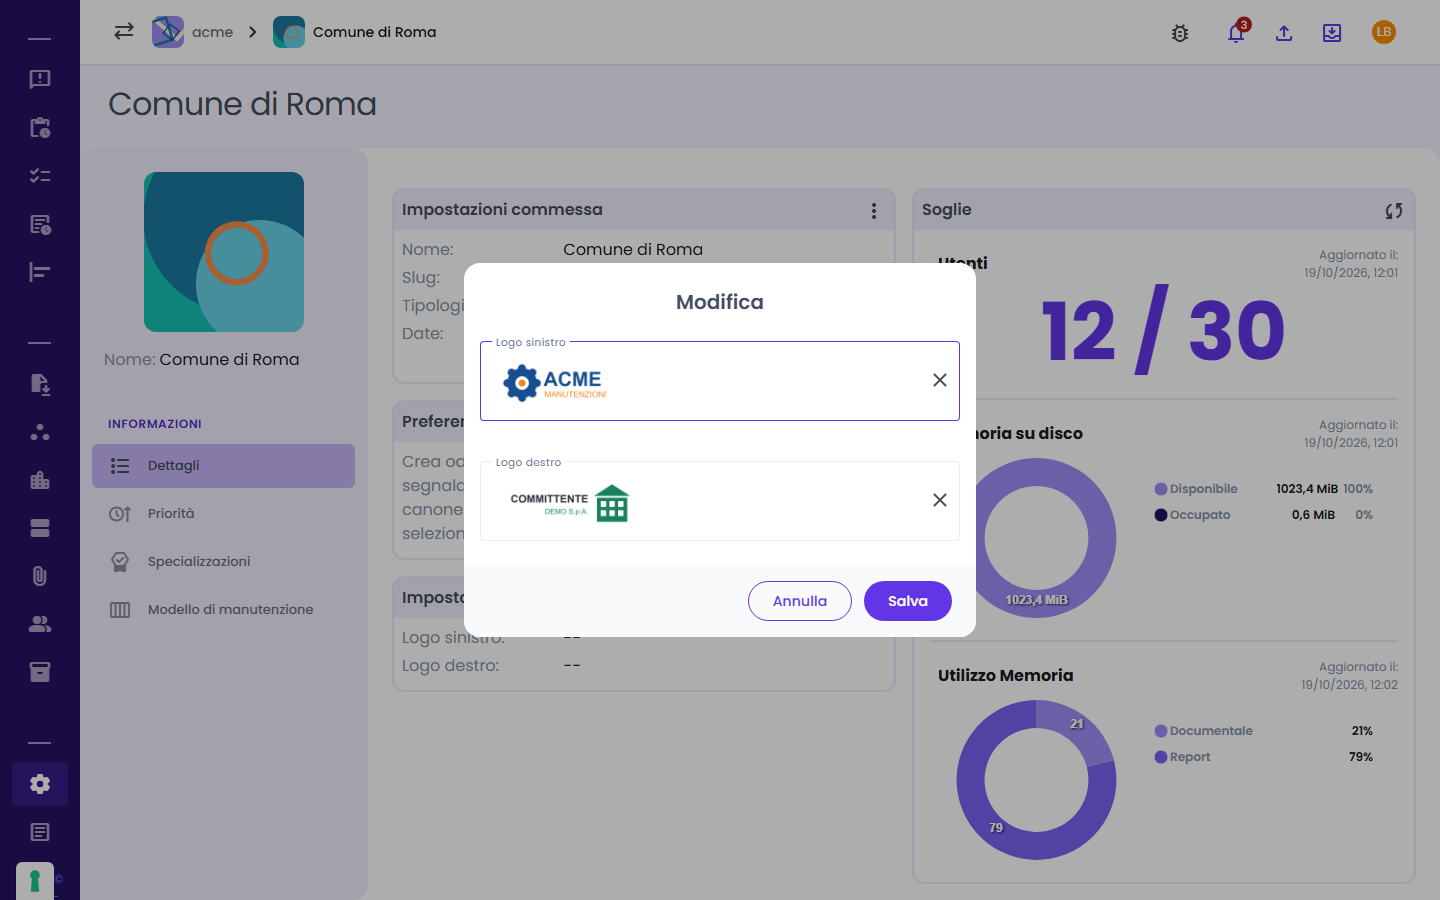Click the swap arrows icon in header

coord(124,31)
